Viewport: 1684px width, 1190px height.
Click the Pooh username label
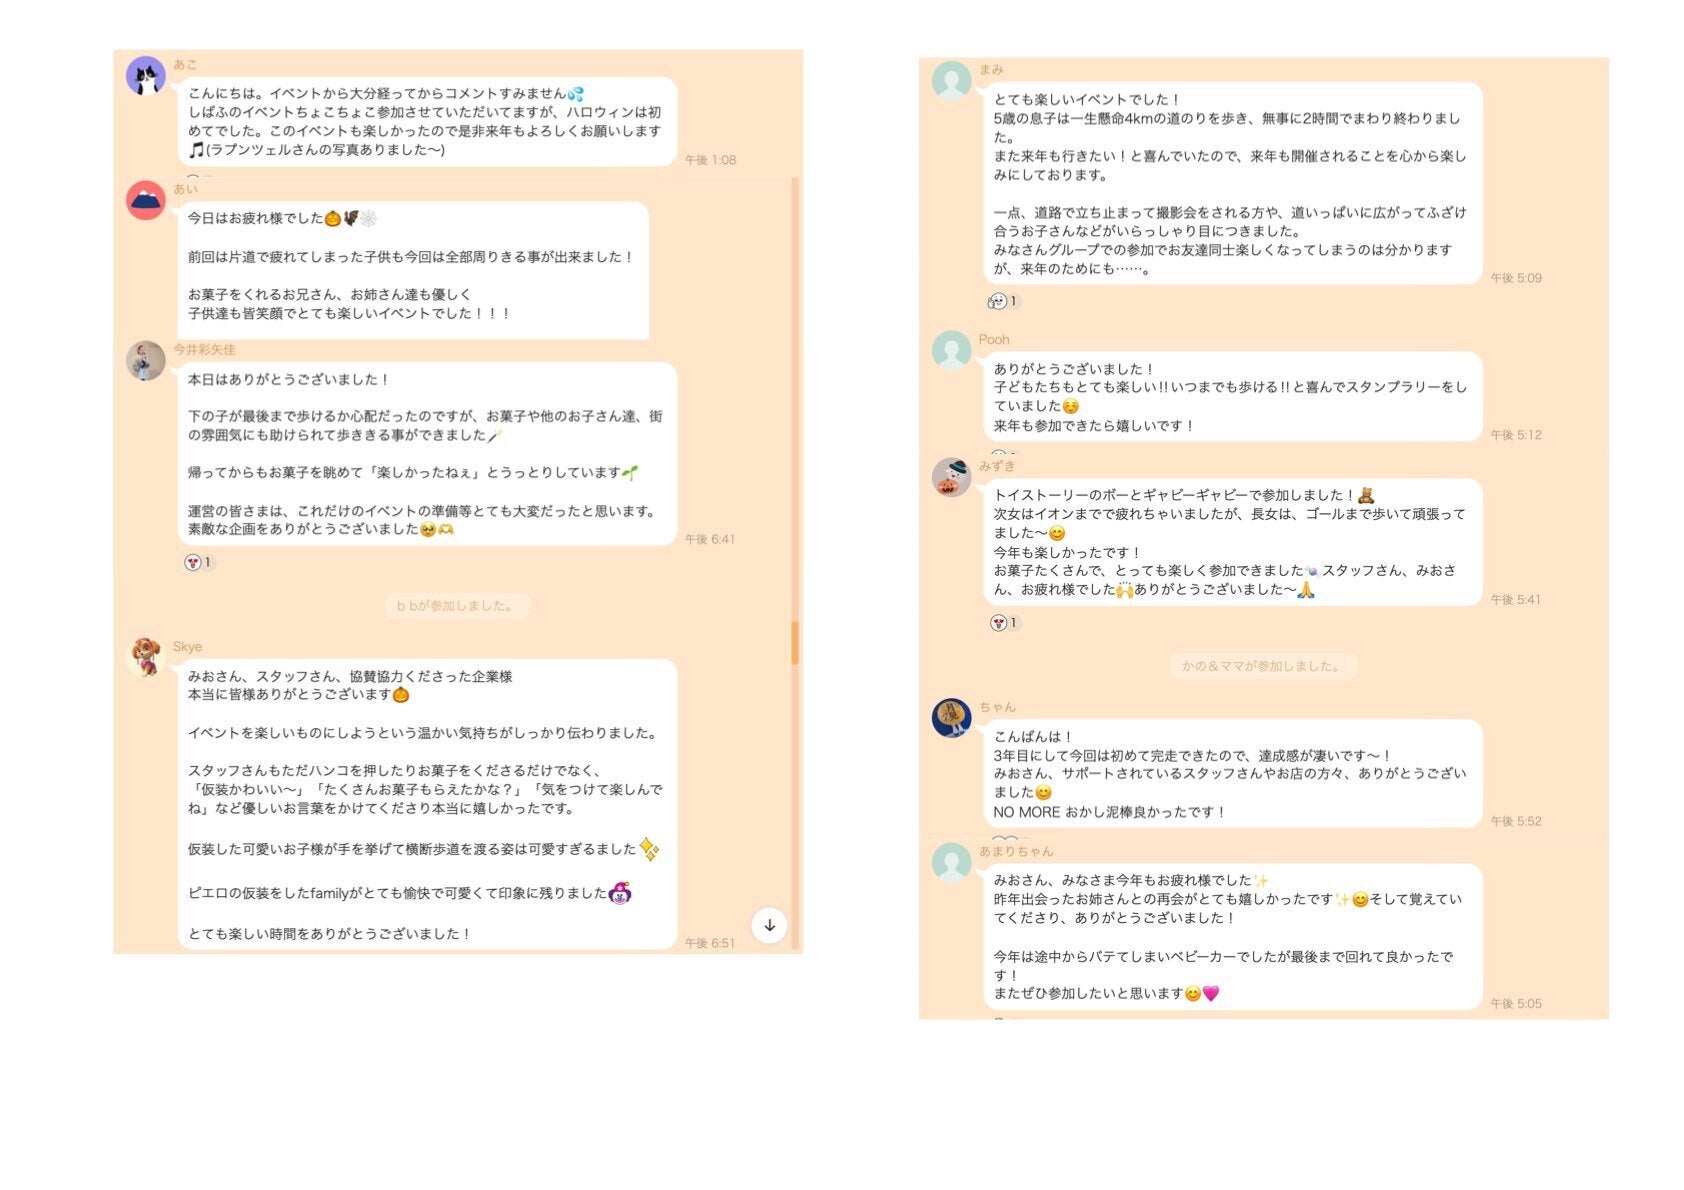[994, 340]
